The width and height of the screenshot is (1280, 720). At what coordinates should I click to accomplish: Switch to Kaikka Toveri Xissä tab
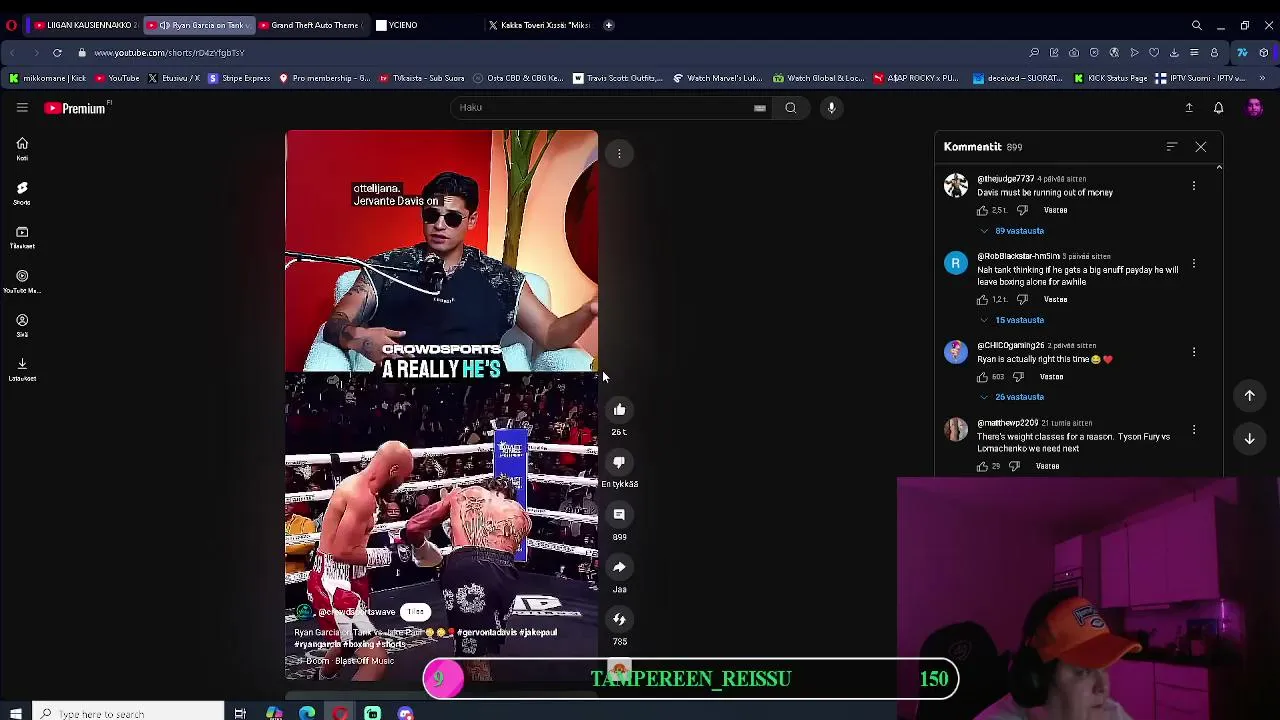click(x=540, y=25)
